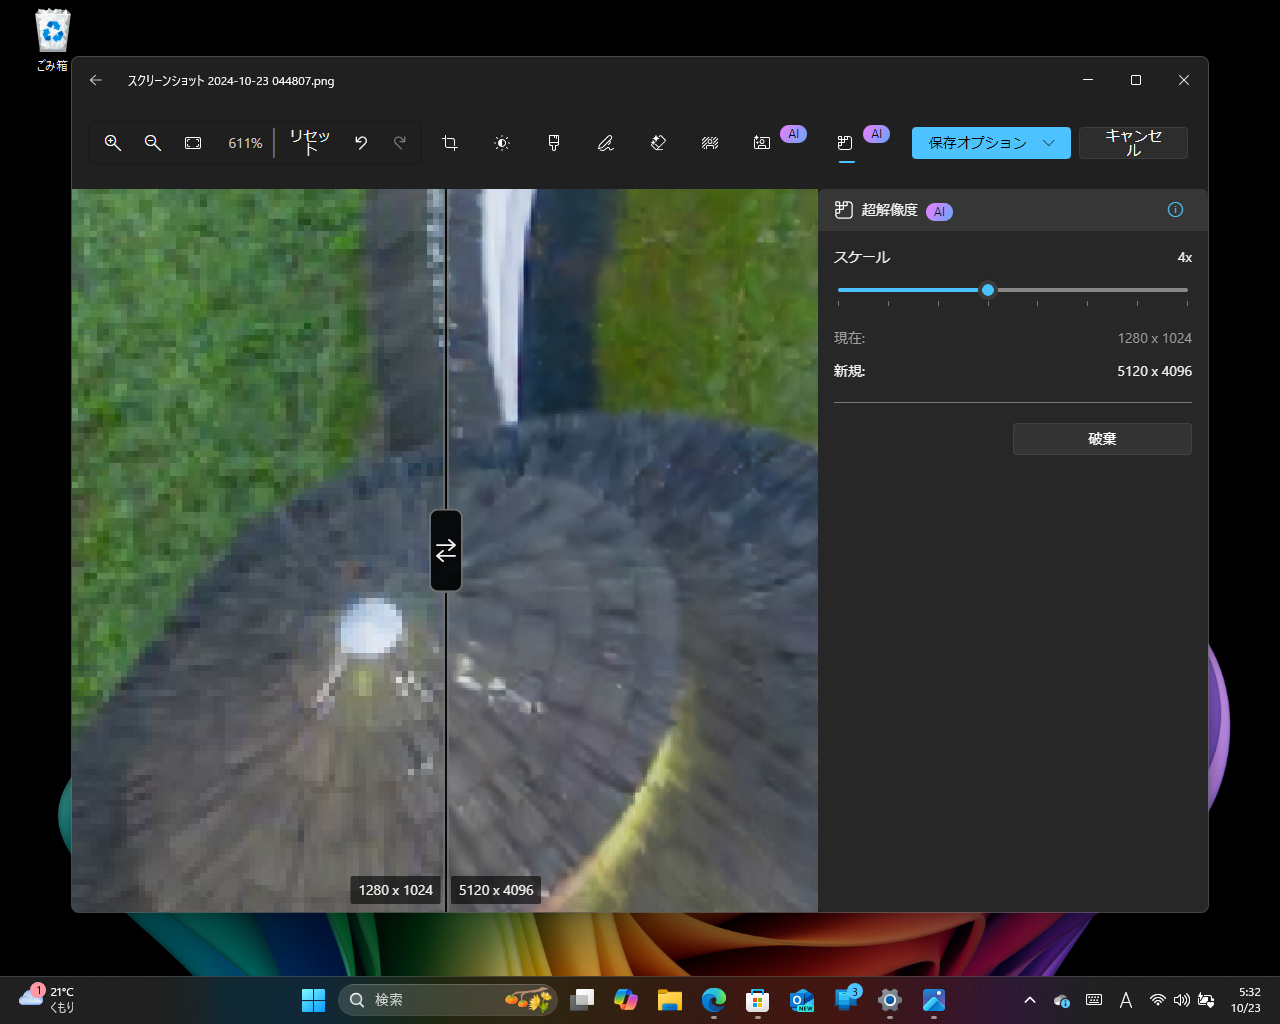The width and height of the screenshot is (1280, 1024).
Task: Click the info icon in 超解像度 panel
Action: 1175,210
